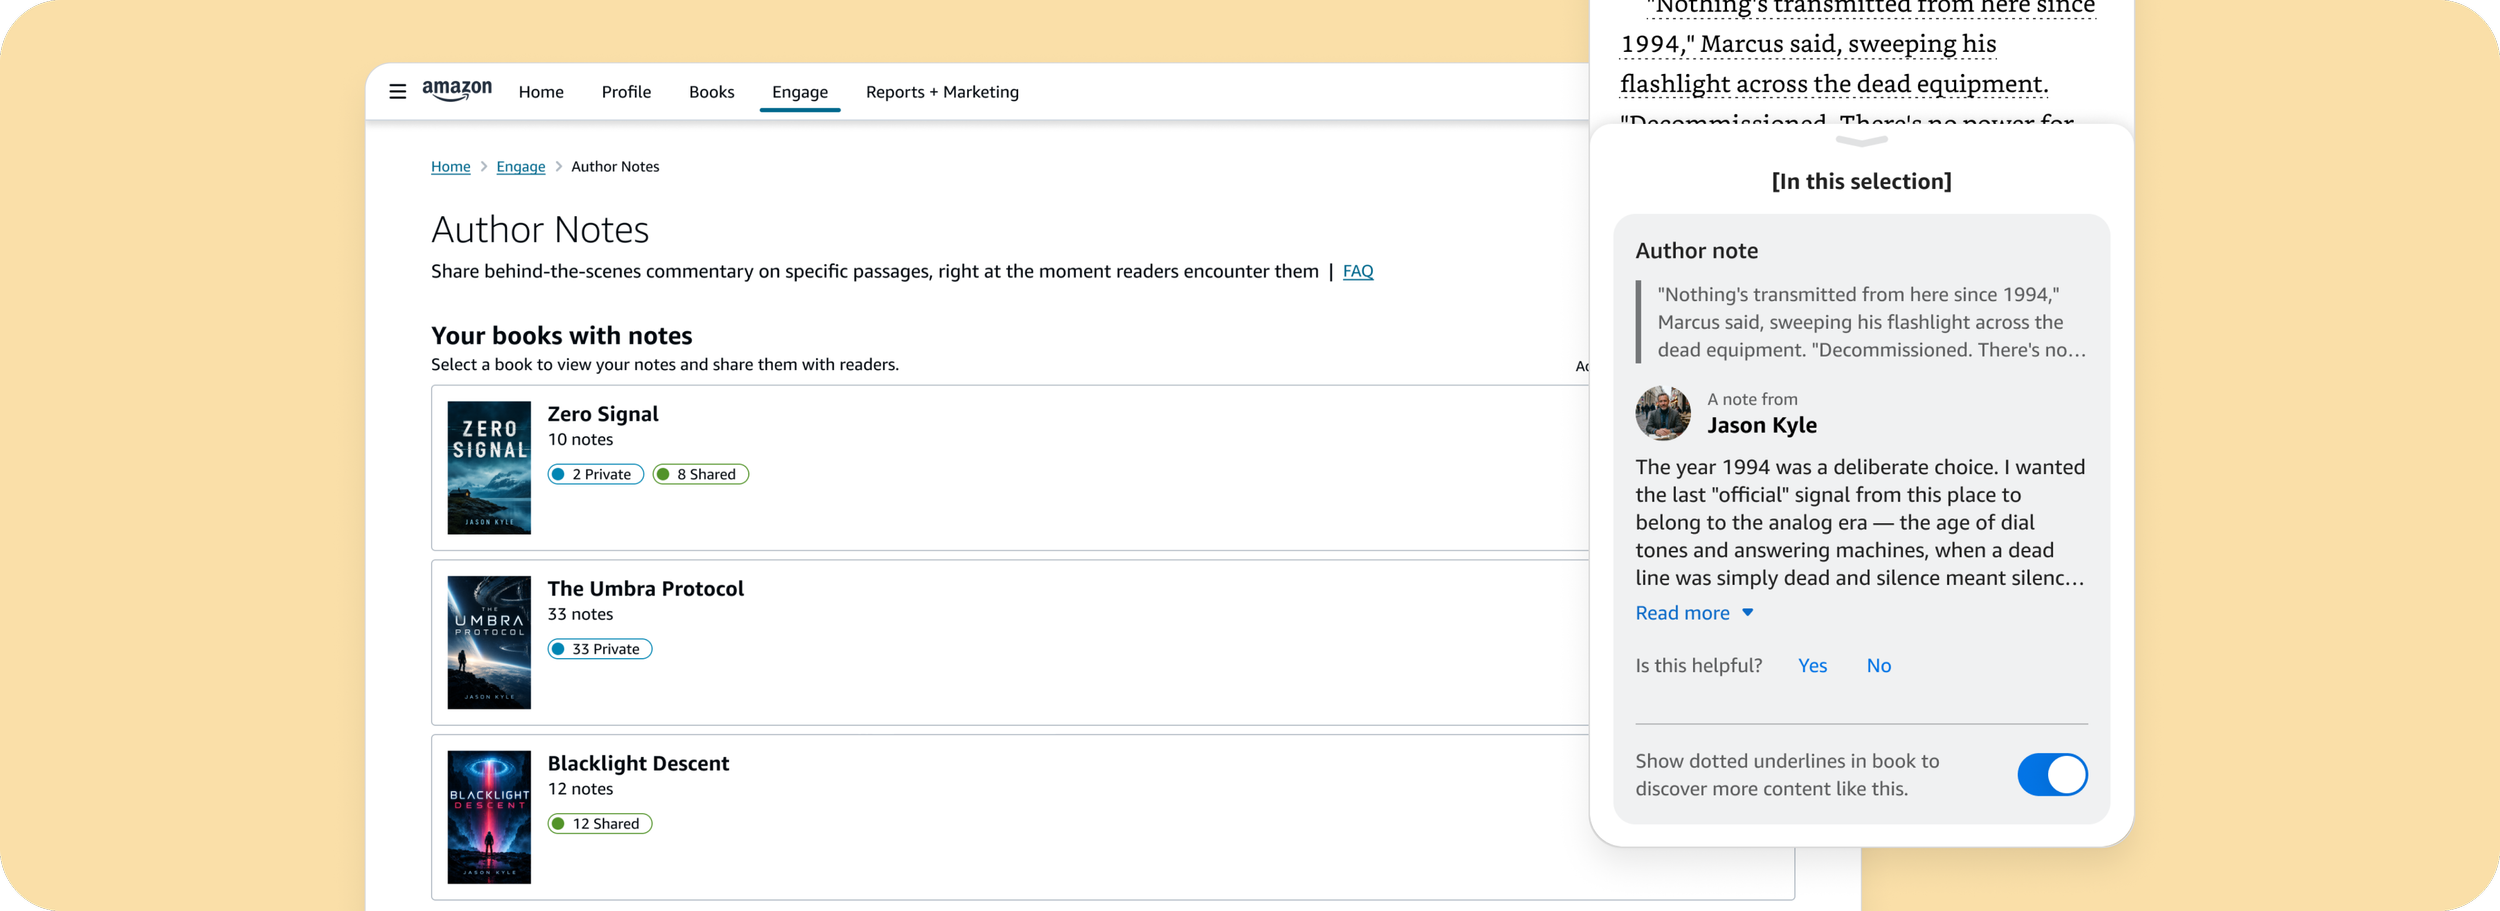2500x911 pixels.
Task: Click the underlined flashlight passage text
Action: coord(1834,84)
